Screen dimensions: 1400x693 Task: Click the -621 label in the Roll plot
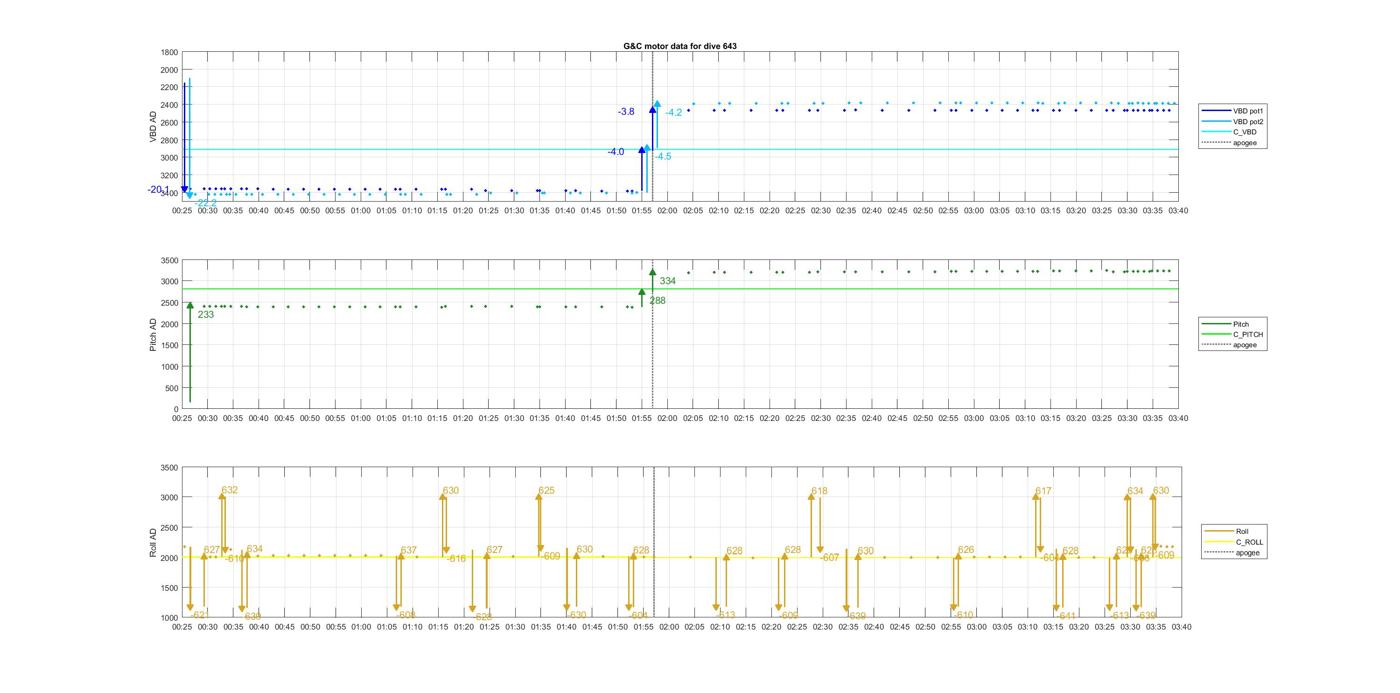click(198, 615)
